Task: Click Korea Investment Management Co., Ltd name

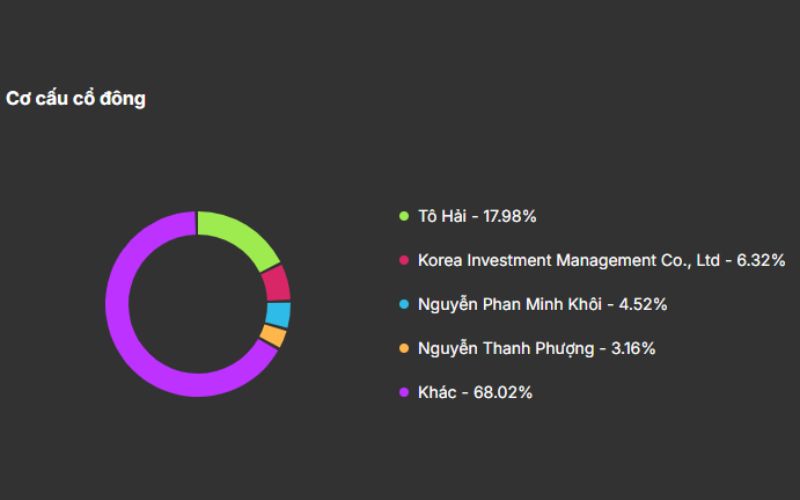Action: click(568, 260)
